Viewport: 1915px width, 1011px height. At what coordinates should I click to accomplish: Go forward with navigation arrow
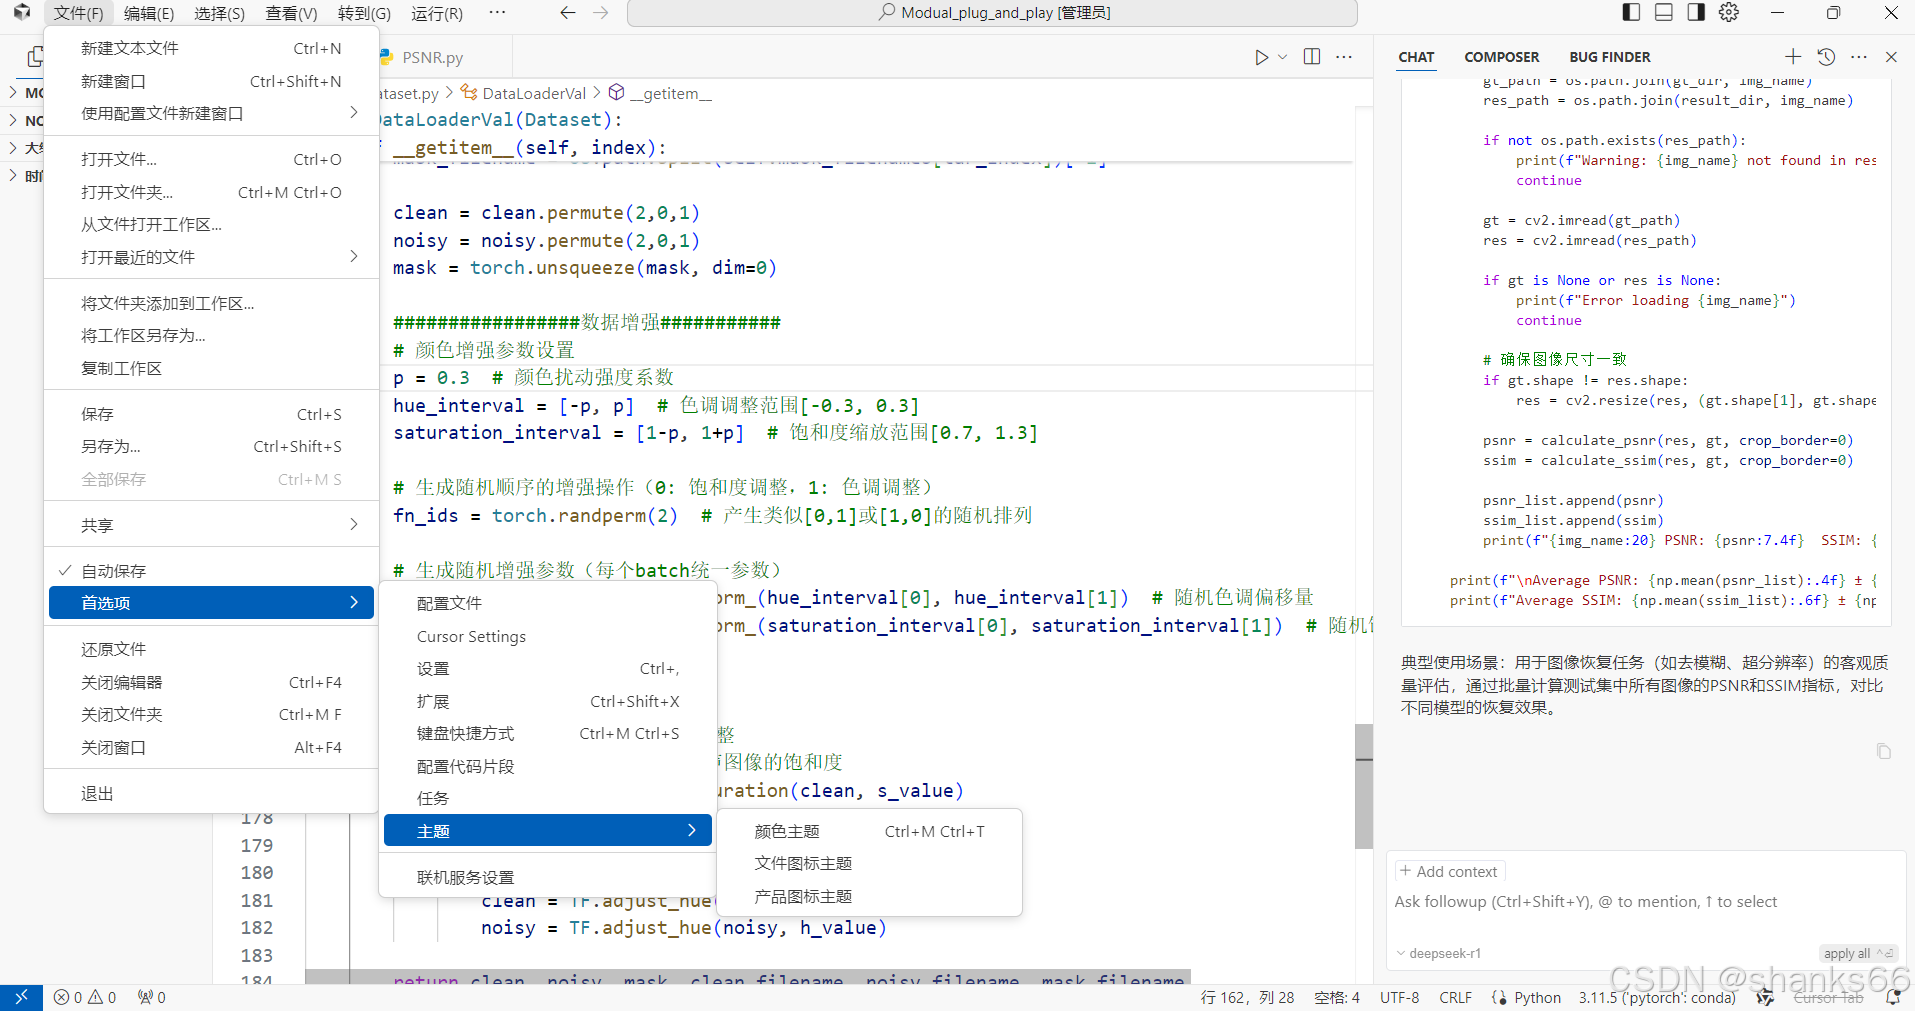tap(601, 13)
